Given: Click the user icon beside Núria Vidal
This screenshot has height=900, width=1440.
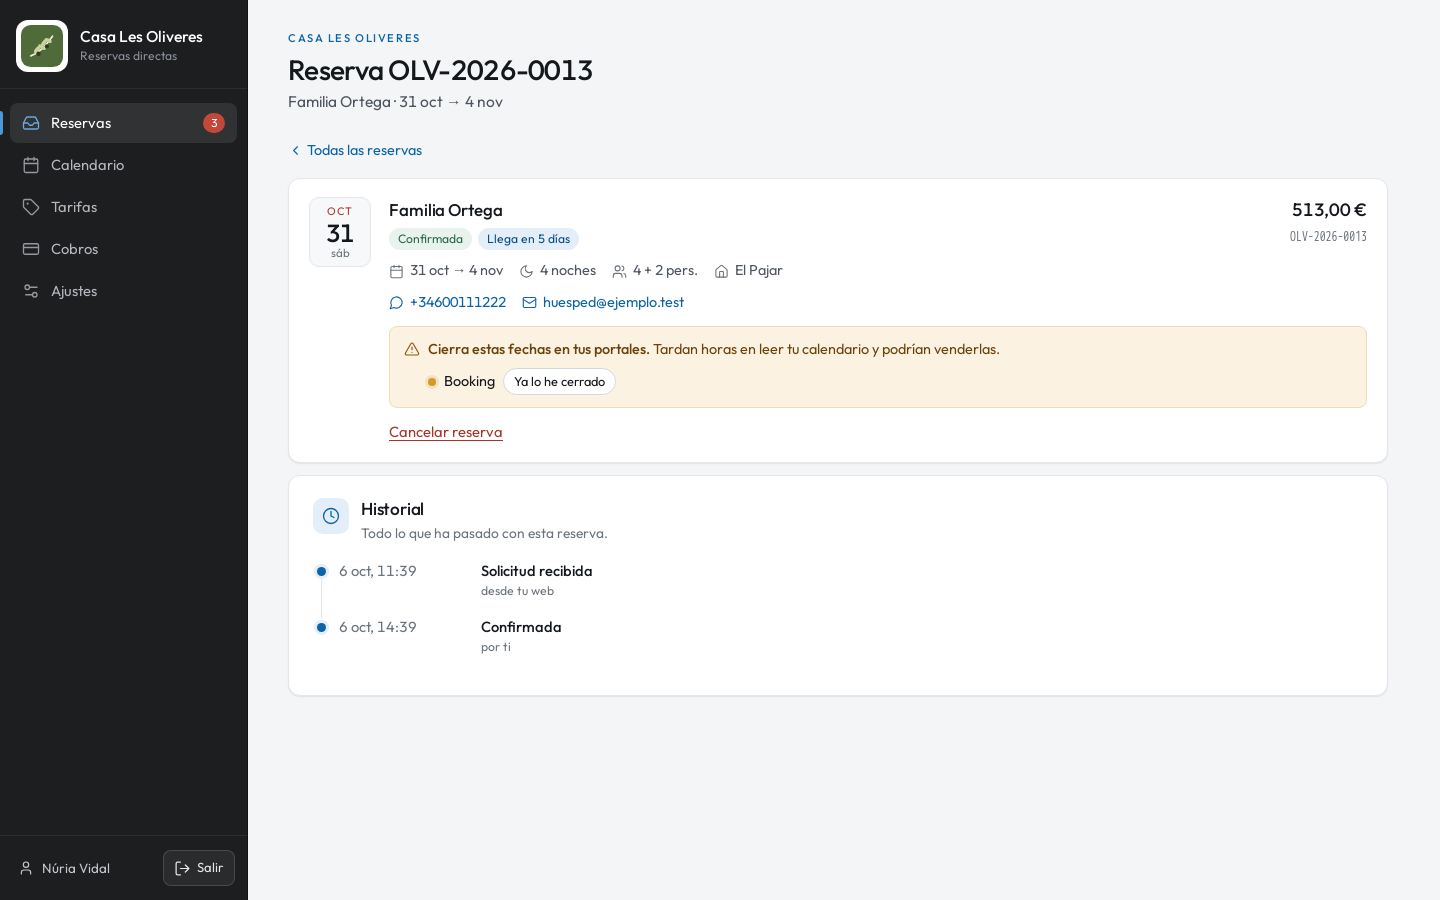Looking at the screenshot, I should coord(26,868).
